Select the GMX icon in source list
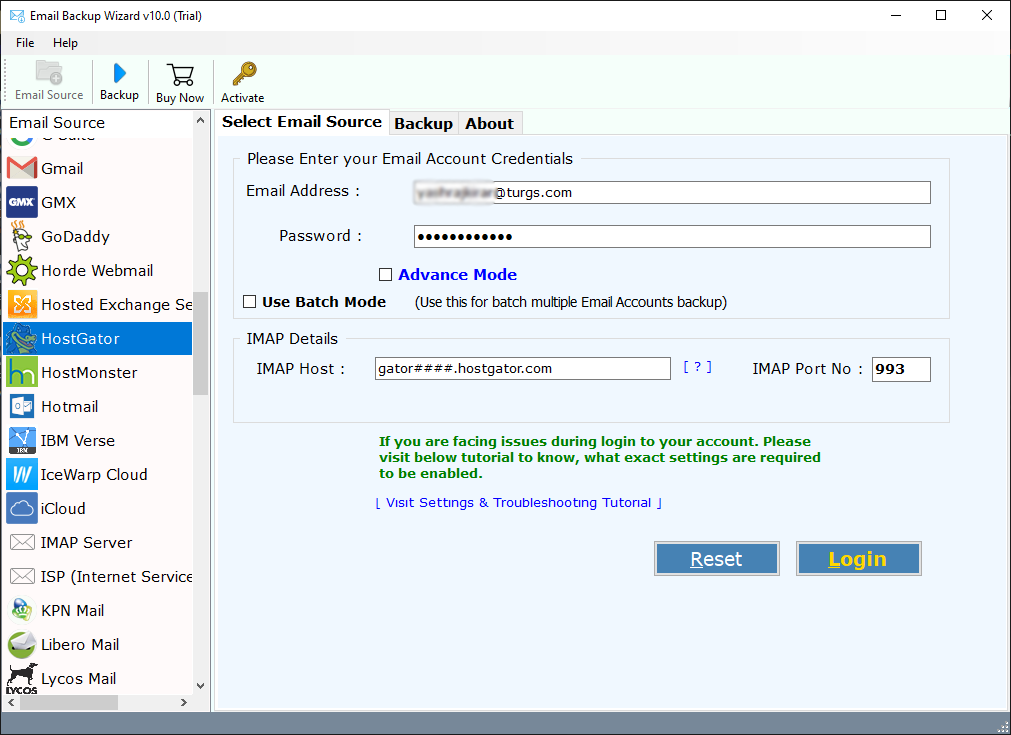The height and width of the screenshot is (735, 1011). coord(22,202)
